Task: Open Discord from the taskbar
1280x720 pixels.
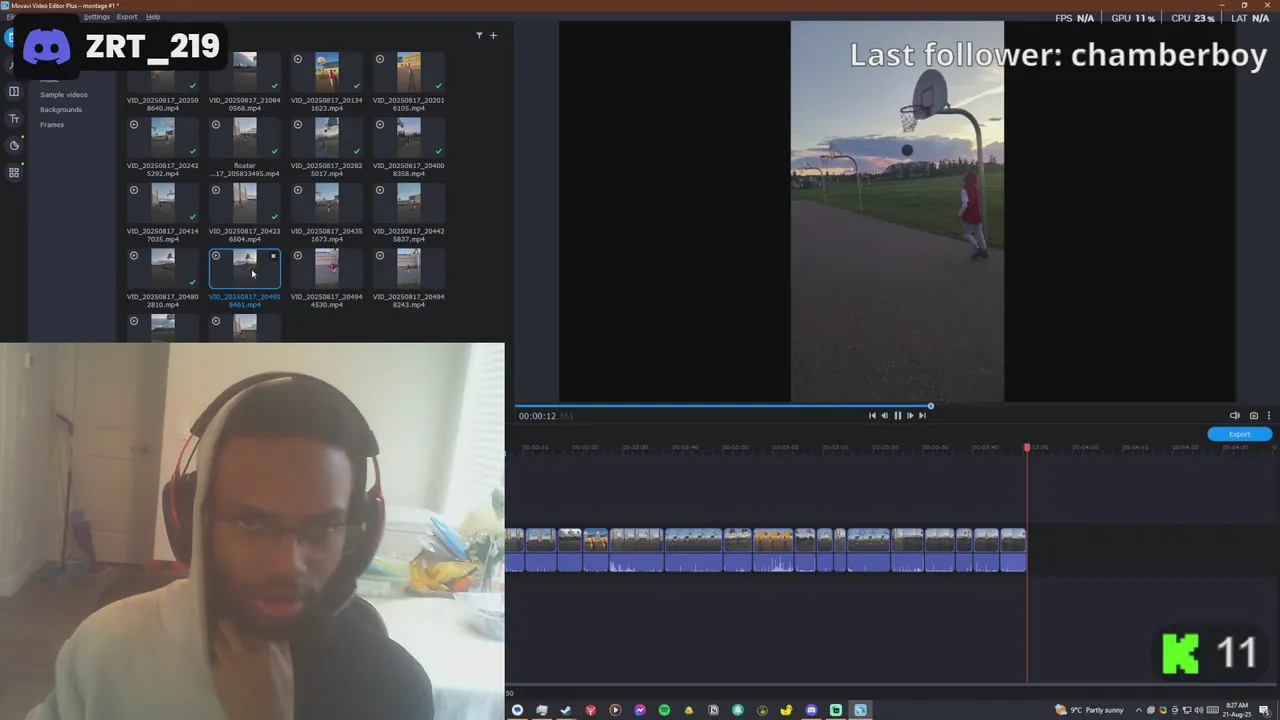Action: pos(811,710)
